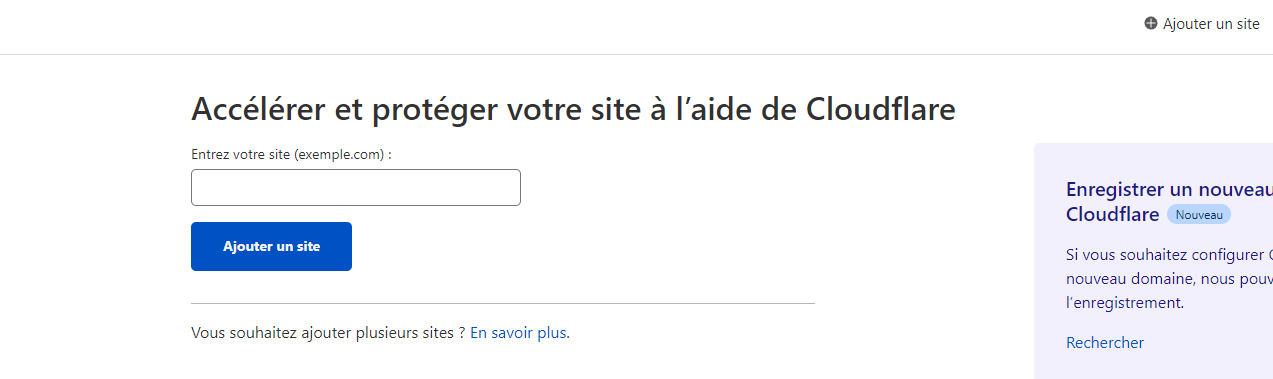Open the "En savoir plus" link
1273x379 pixels.
coord(518,332)
